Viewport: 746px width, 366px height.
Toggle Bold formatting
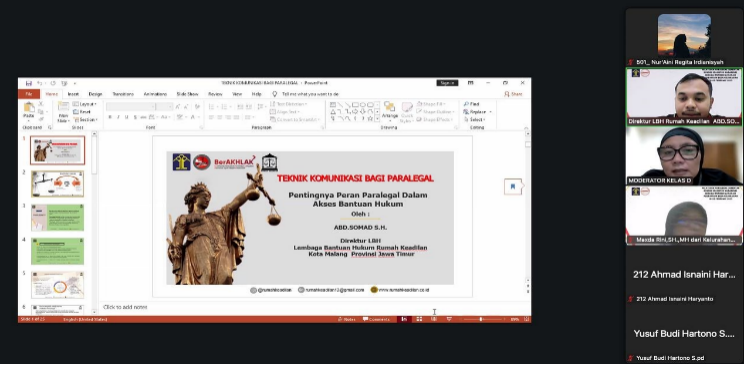110,117
